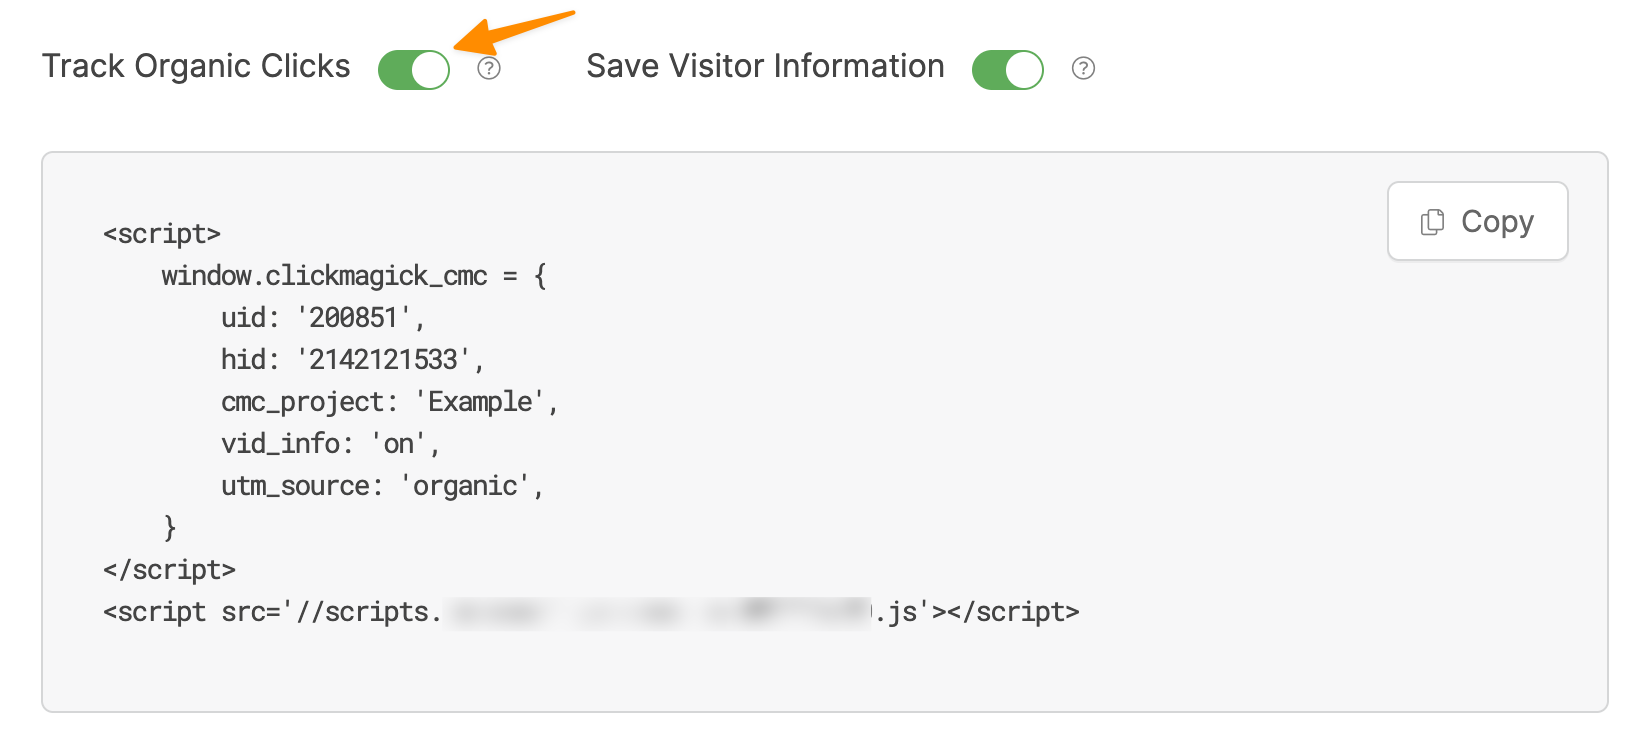Click the uid value '200851' in code
Screen dimensions: 1634x740
(354, 318)
